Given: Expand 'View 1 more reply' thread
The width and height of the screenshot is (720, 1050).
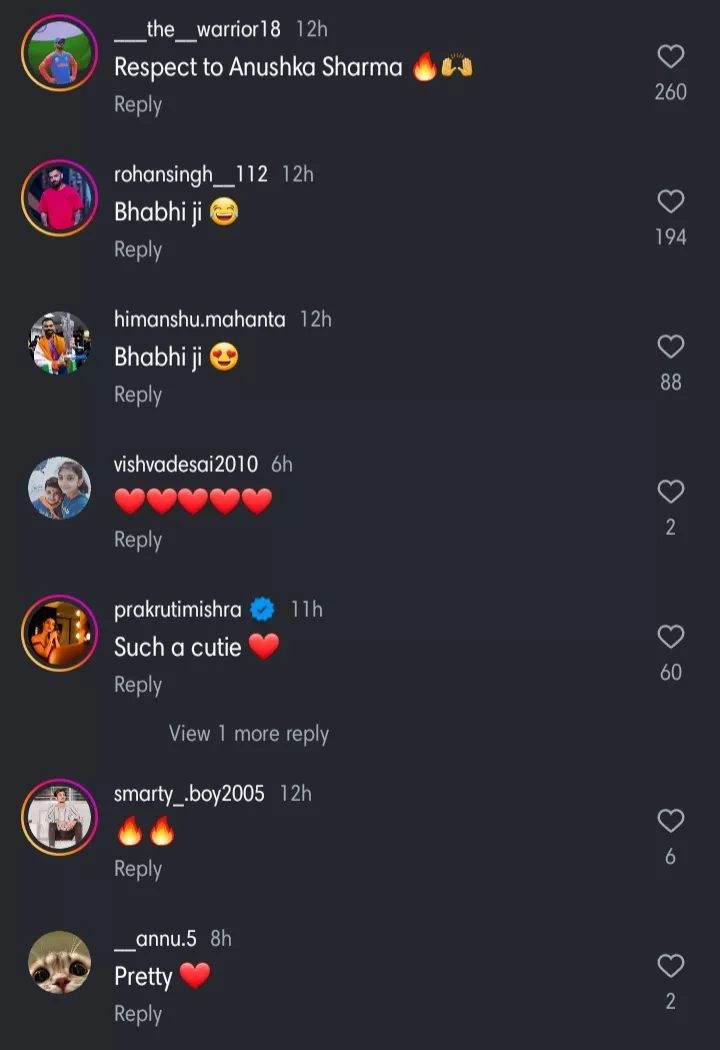Looking at the screenshot, I should click(x=249, y=734).
